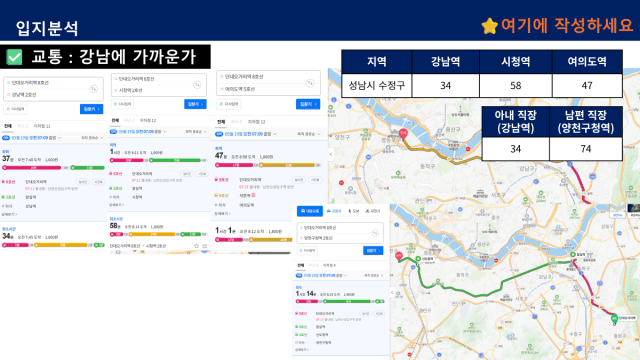The height and width of the screenshot is (360, 640).
Task: Open 지하철 11 tab in 강남역 panel
Action: (x=42, y=126)
